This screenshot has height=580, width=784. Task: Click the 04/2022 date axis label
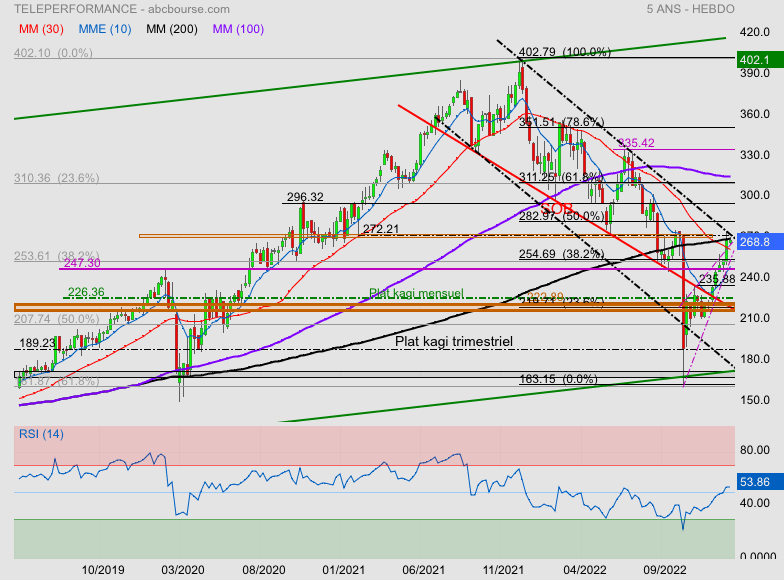pos(585,570)
